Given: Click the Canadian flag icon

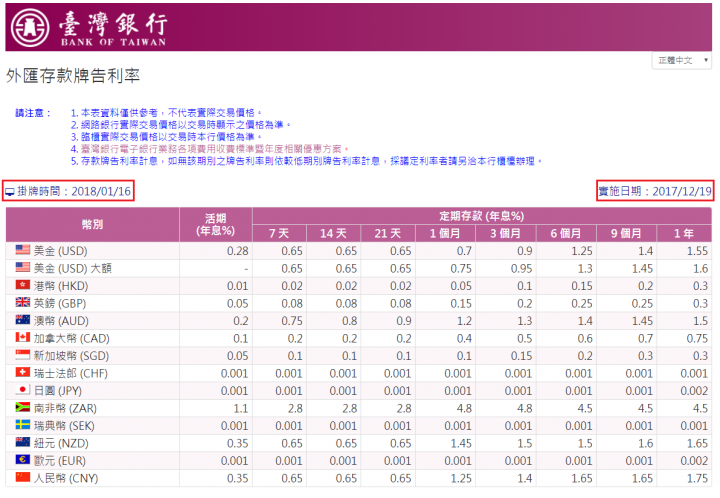Looking at the screenshot, I should click(23, 338).
